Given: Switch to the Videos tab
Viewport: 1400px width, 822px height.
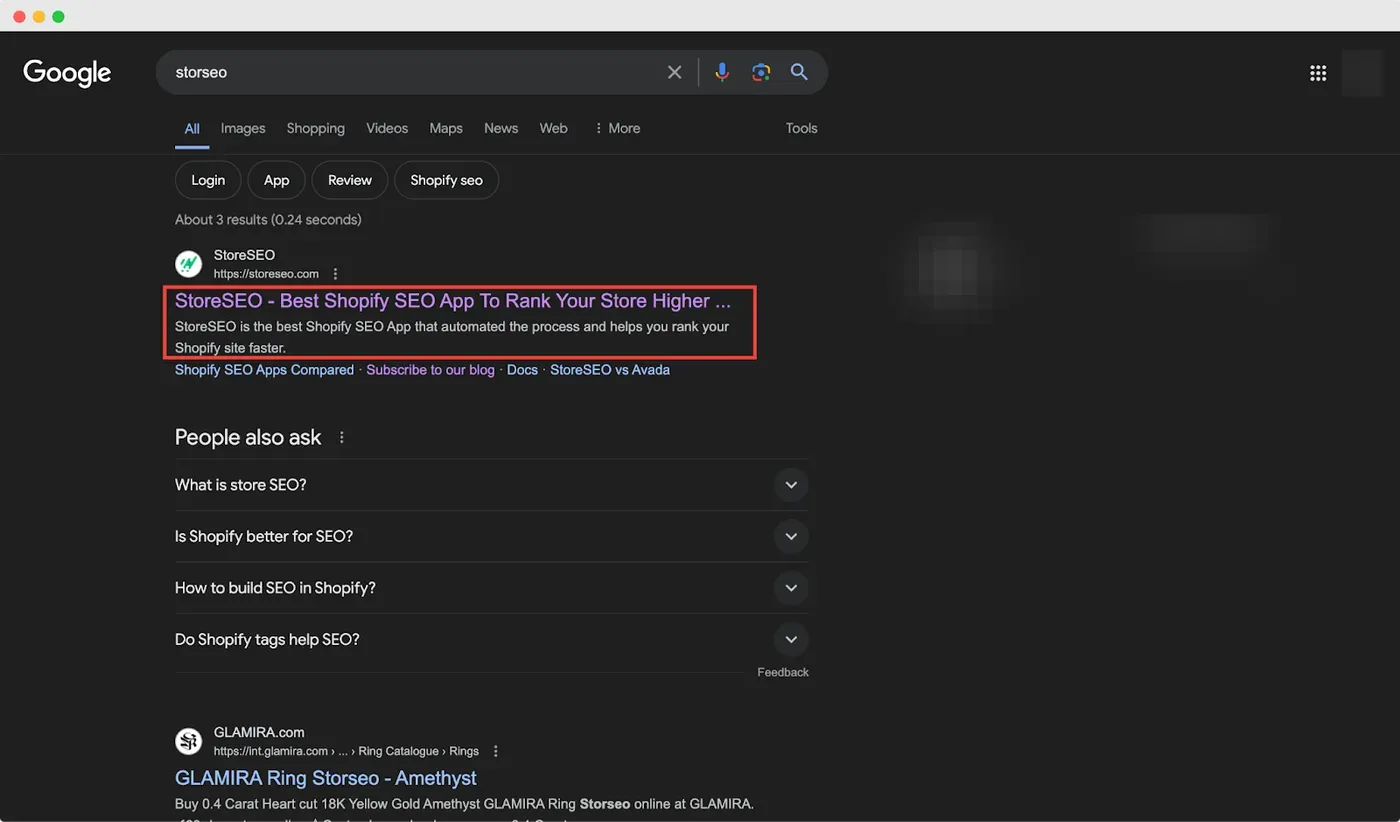Looking at the screenshot, I should 387,128.
